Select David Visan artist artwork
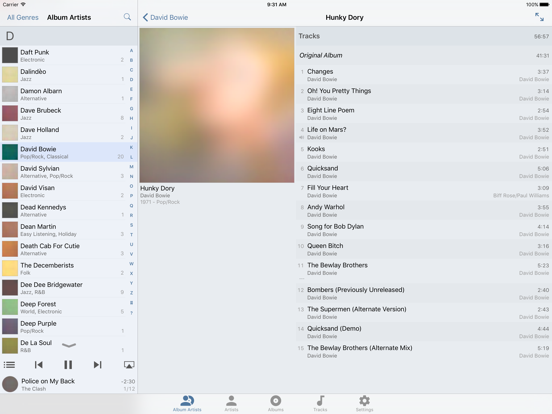Screen dimensions: 552x414 [x=10, y=191]
